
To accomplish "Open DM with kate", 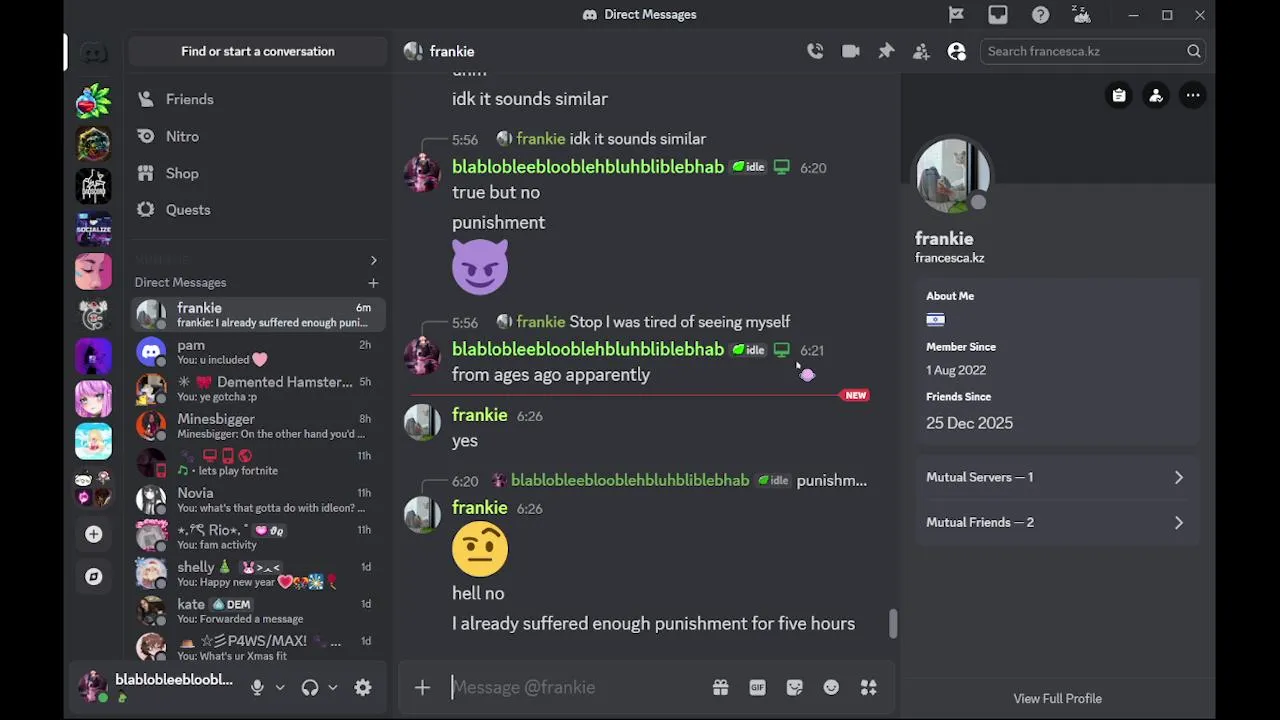I will coord(258,611).
